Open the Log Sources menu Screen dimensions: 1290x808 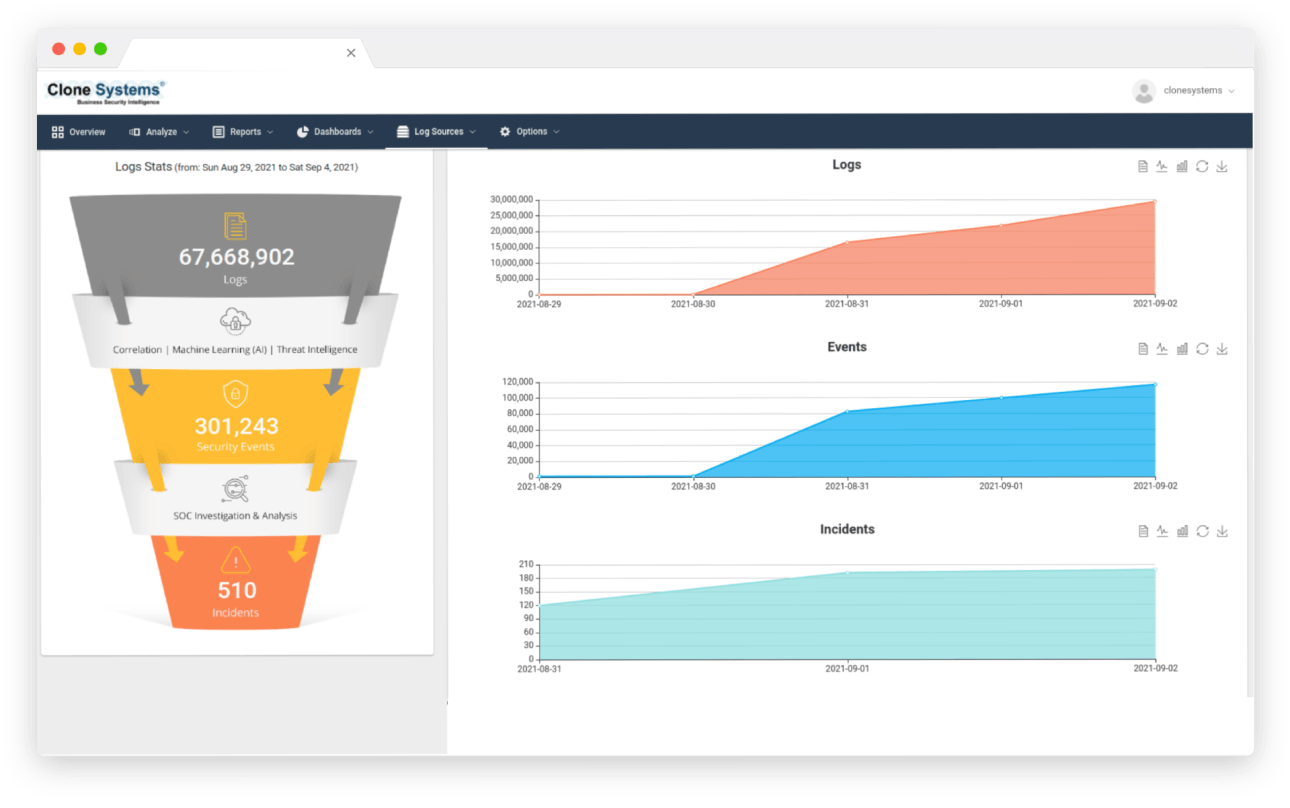click(x=437, y=132)
